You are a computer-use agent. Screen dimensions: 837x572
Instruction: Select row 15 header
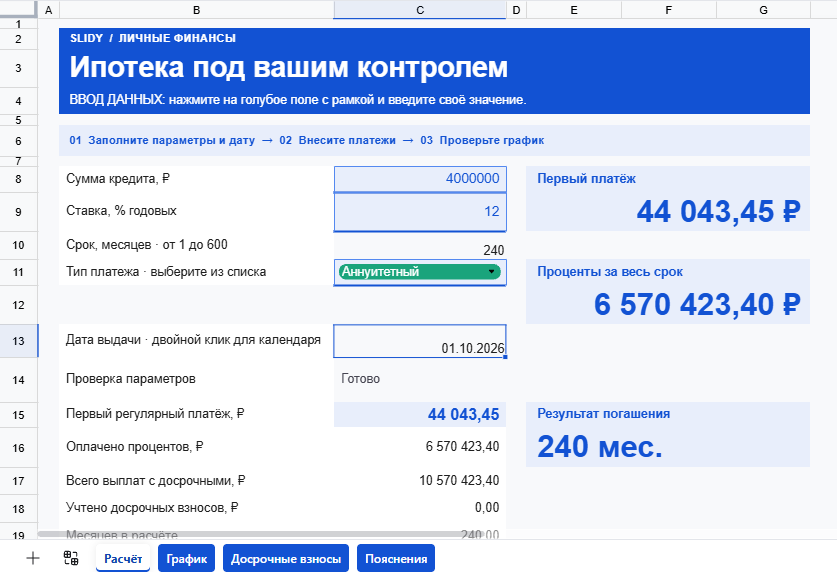point(19,415)
